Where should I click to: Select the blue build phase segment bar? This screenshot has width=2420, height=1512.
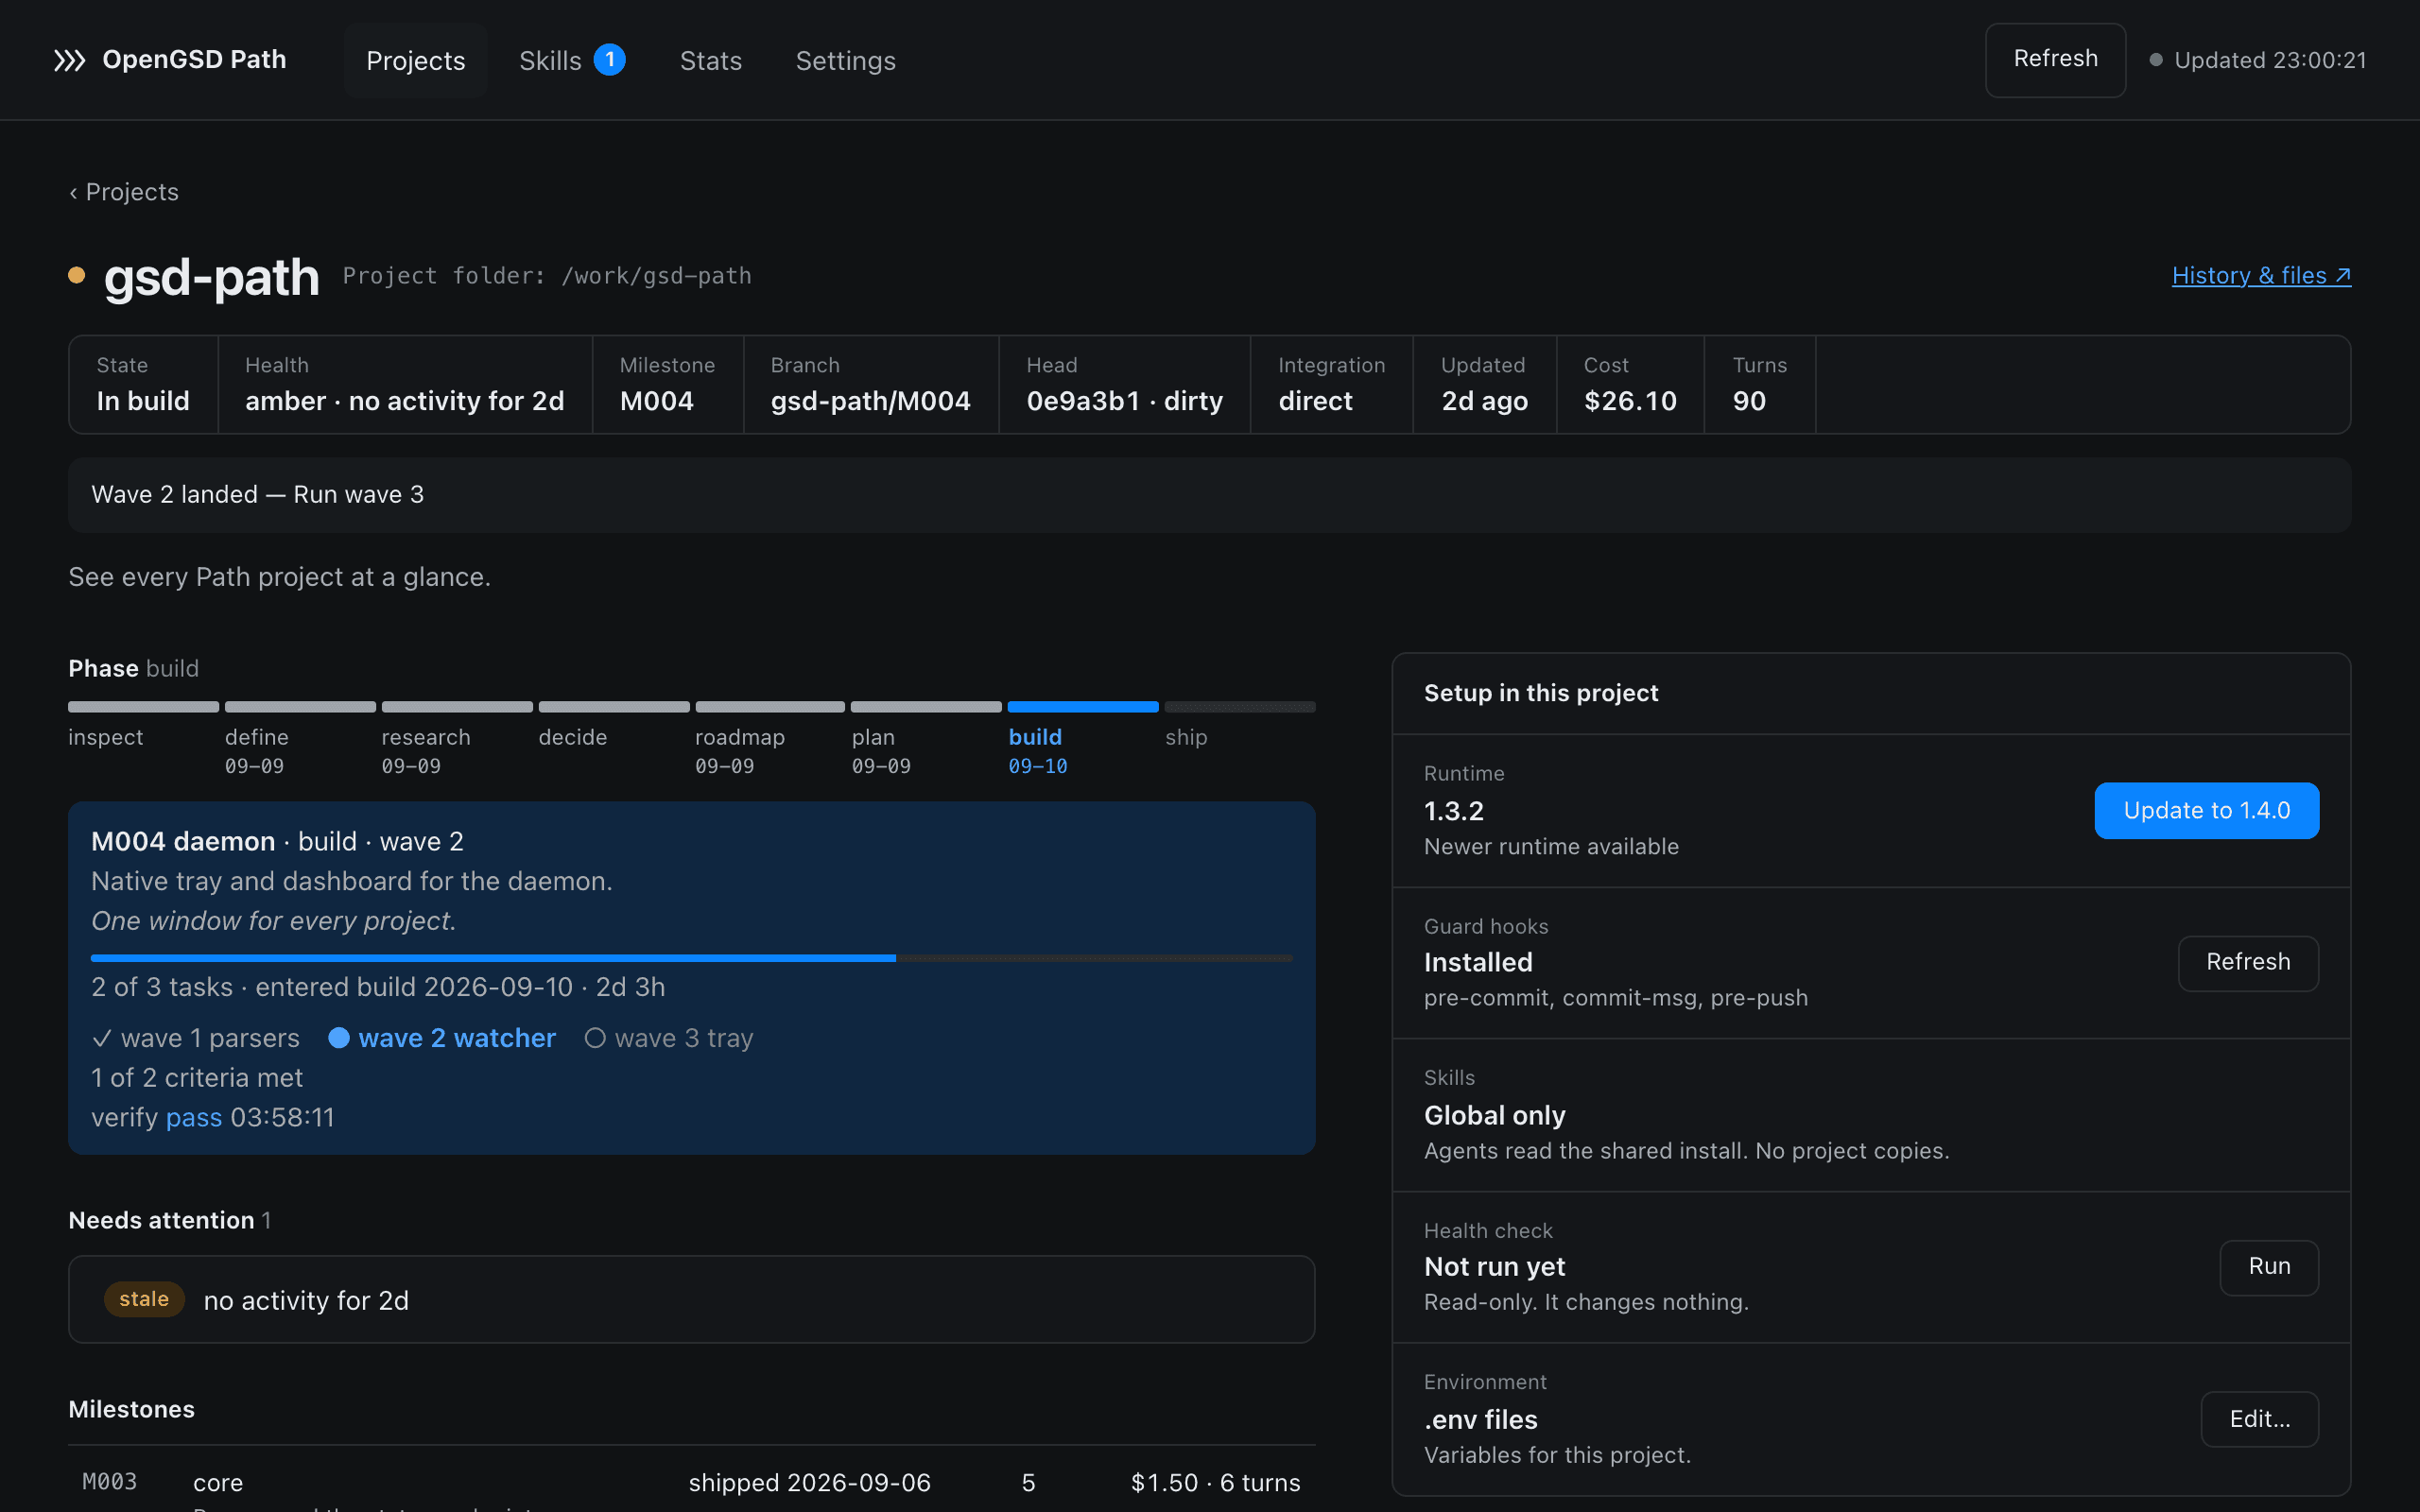pyautogui.click(x=1083, y=707)
